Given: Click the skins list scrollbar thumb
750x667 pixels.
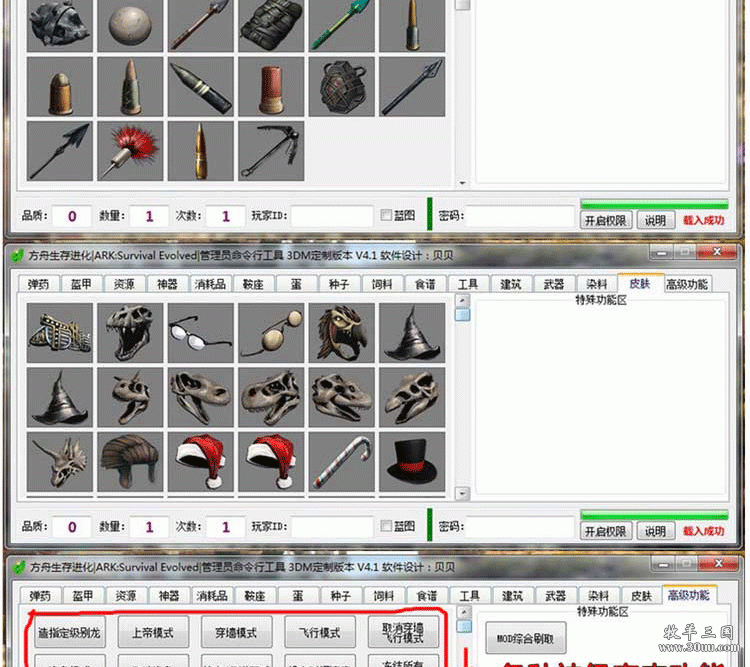Looking at the screenshot, I should pyautogui.click(x=462, y=314).
